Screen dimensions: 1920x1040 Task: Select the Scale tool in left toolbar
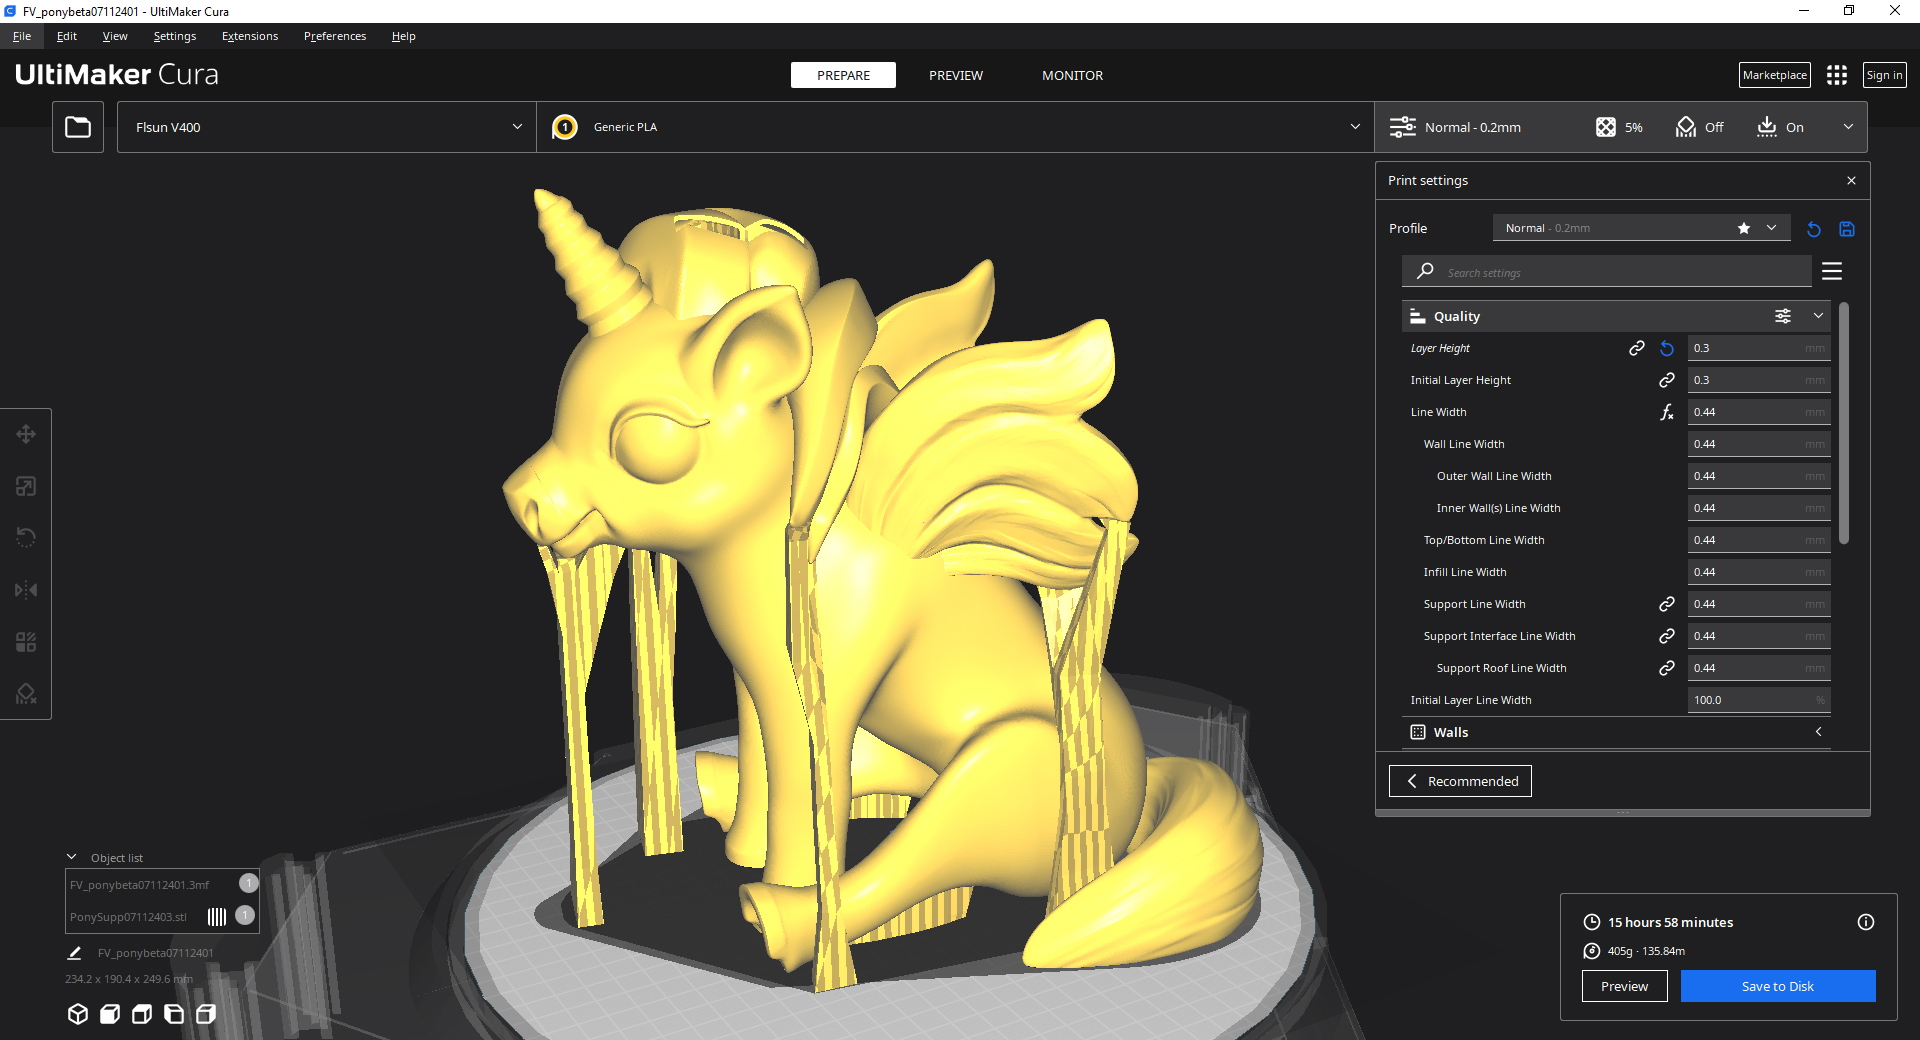coord(26,486)
